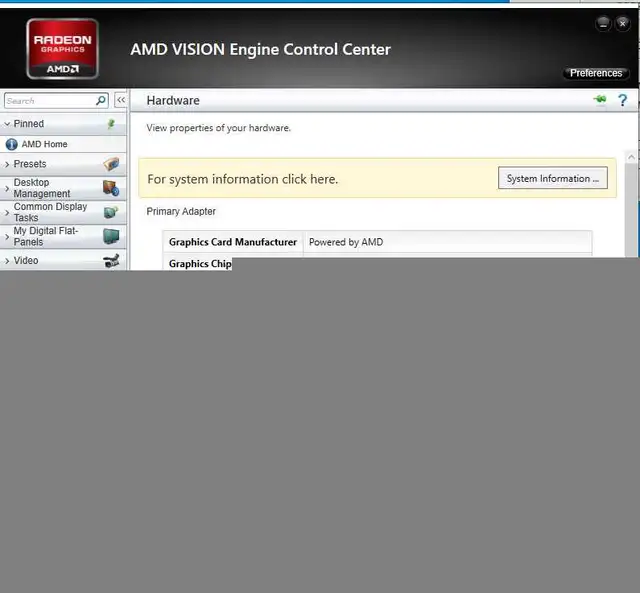Click the 'Hardware' page title
Screen dimensions: 640x593
point(173,100)
